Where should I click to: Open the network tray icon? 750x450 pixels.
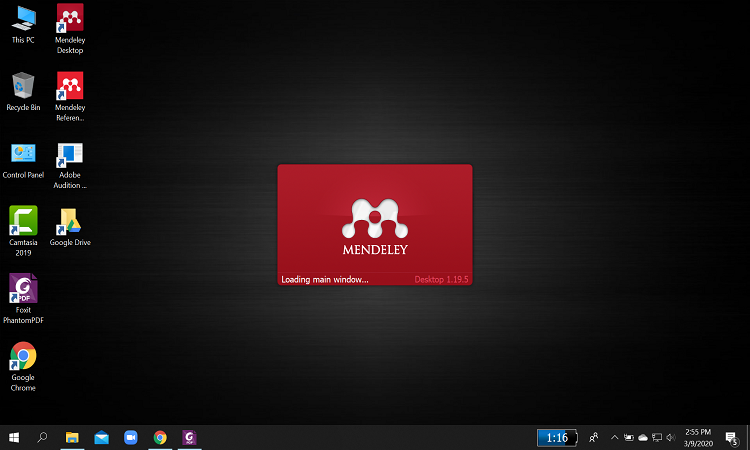657,437
